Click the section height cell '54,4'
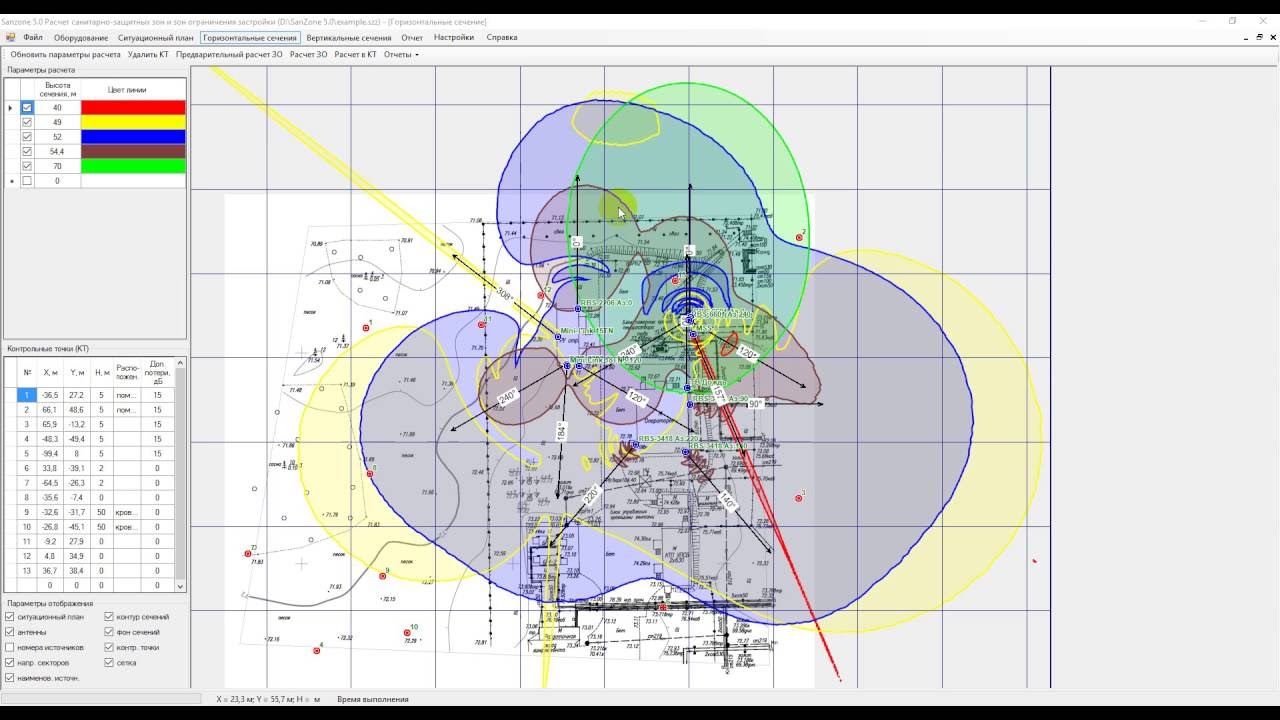 point(57,151)
